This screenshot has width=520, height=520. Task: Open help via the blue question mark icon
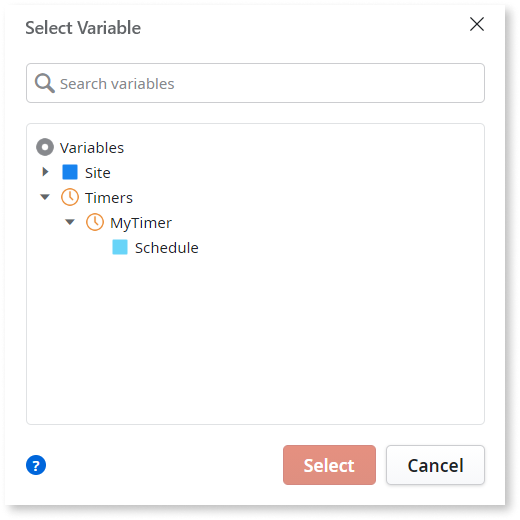(36, 465)
